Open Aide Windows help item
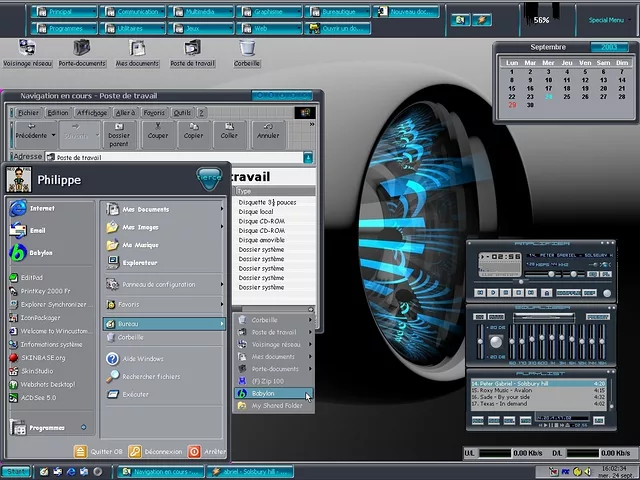This screenshot has height=480, width=640. point(142,358)
